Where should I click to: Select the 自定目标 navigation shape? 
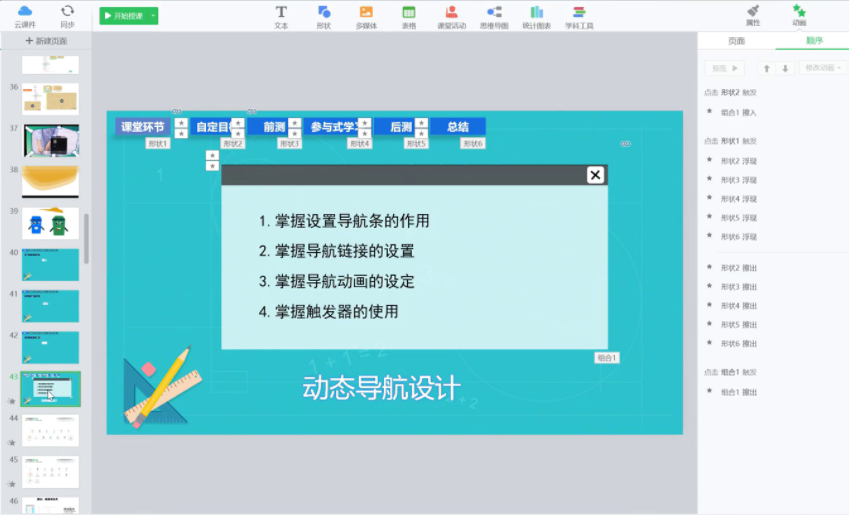(x=212, y=127)
